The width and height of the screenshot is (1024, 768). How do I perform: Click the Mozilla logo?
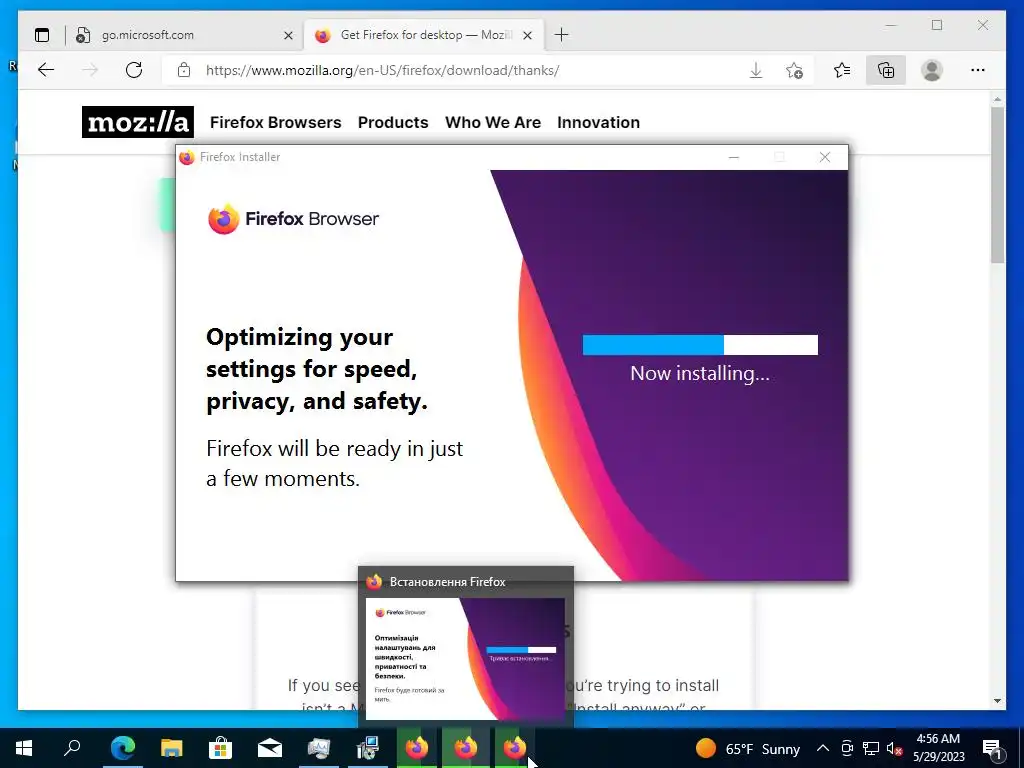pos(138,122)
